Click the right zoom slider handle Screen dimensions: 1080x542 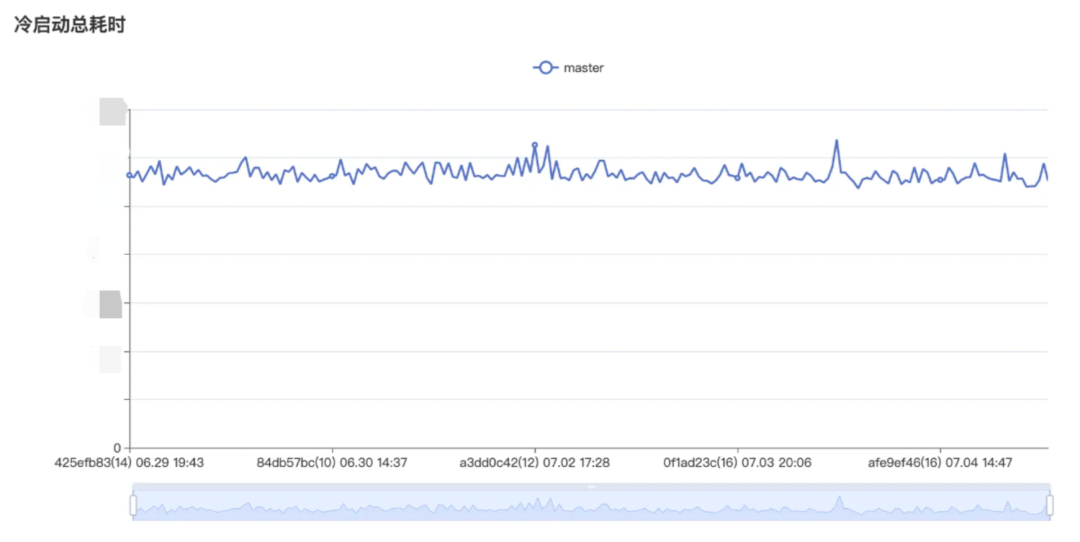click(x=1050, y=505)
